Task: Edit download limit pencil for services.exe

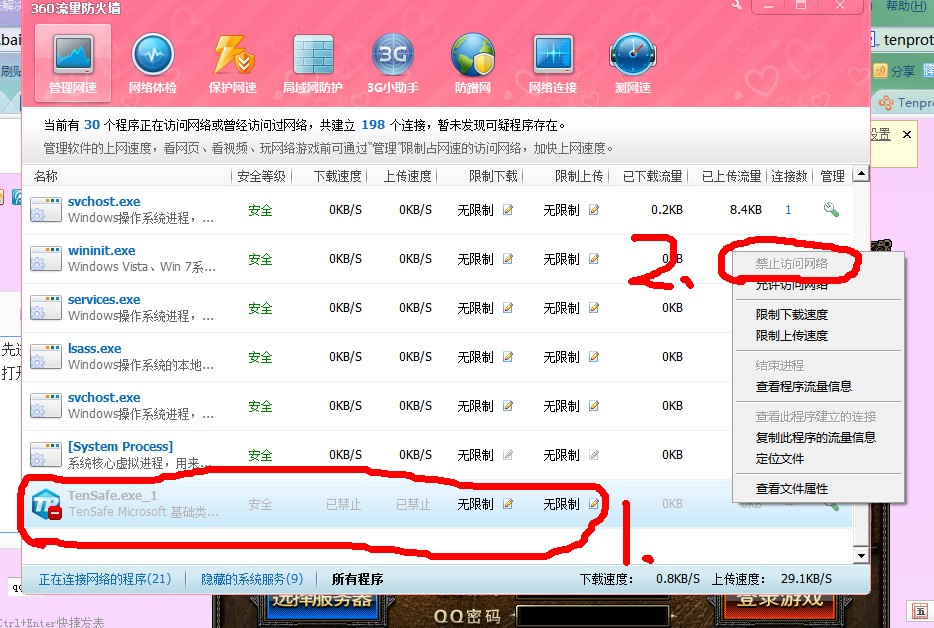Action: pos(508,307)
